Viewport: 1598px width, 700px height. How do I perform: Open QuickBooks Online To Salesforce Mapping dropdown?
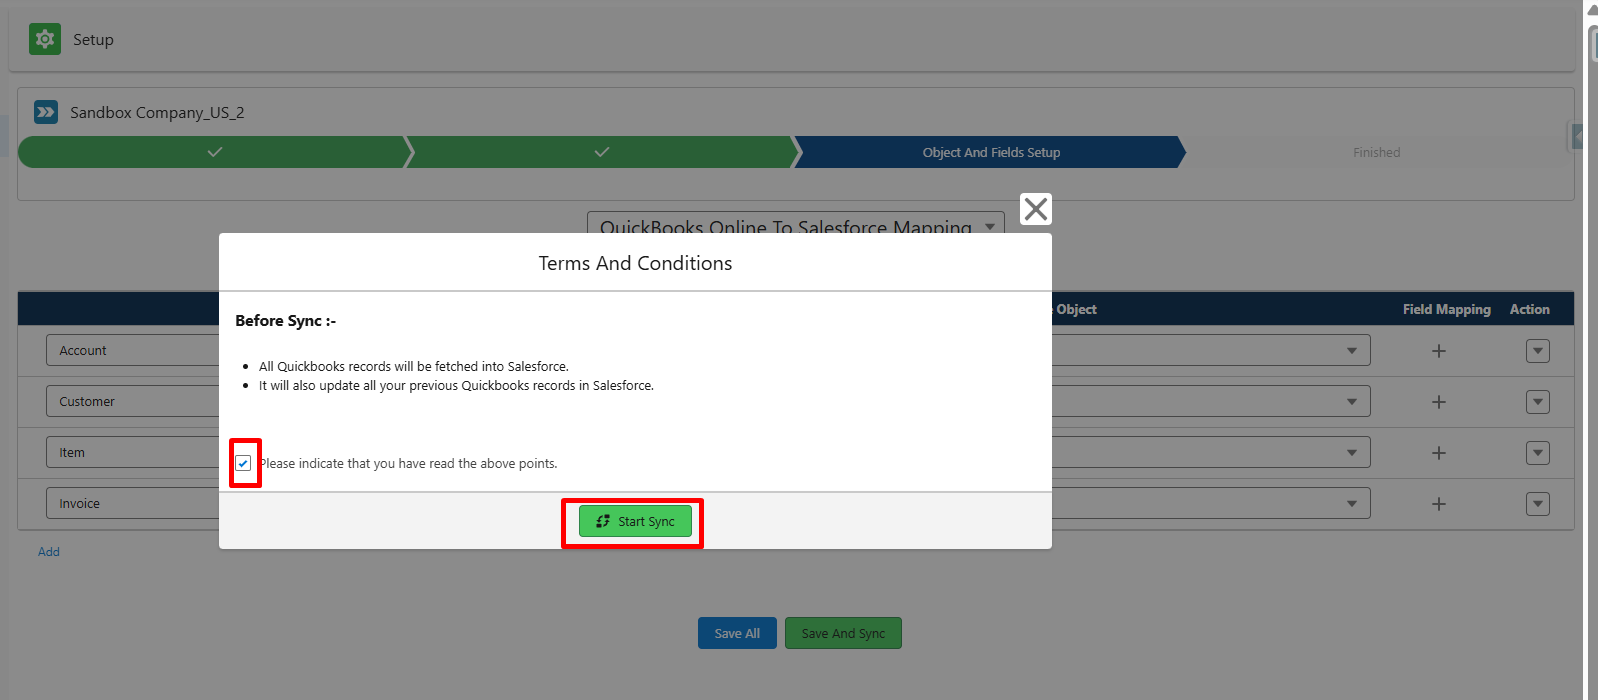coord(796,223)
